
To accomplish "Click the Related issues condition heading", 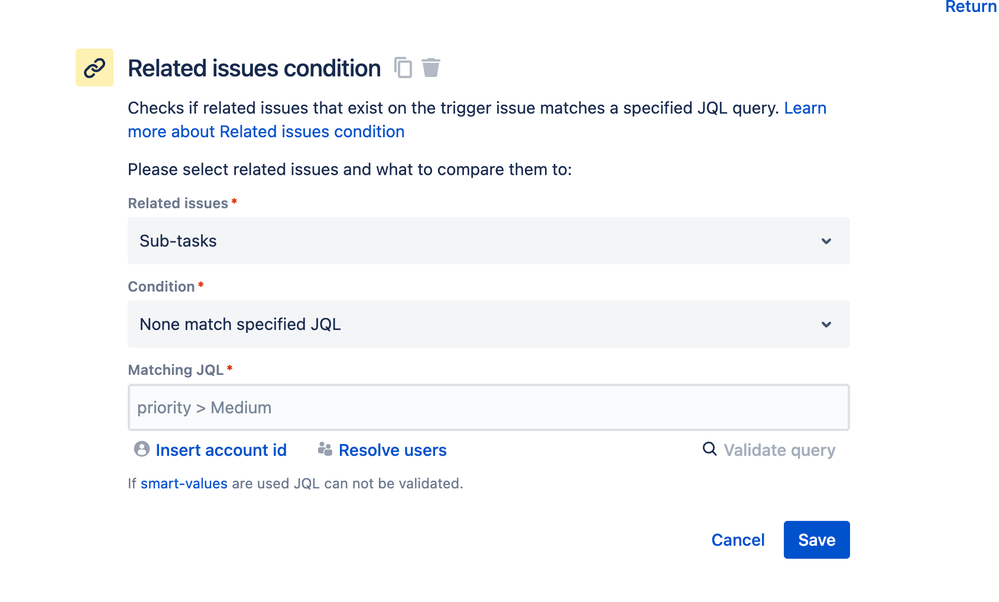I will (254, 68).
